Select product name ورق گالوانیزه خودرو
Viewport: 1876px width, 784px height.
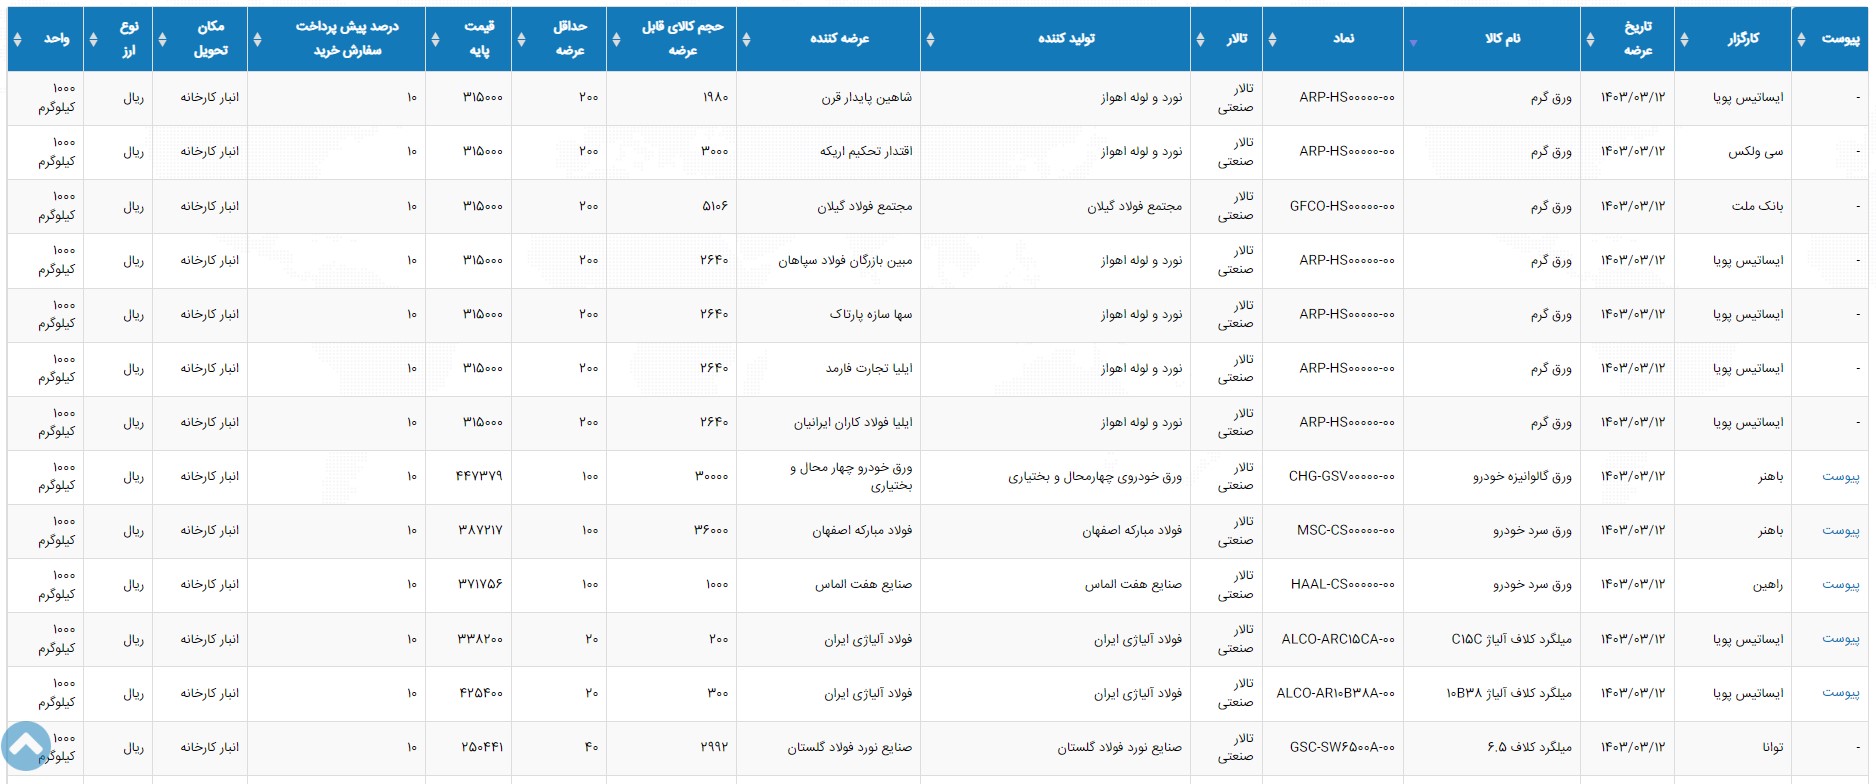pyautogui.click(x=1522, y=476)
